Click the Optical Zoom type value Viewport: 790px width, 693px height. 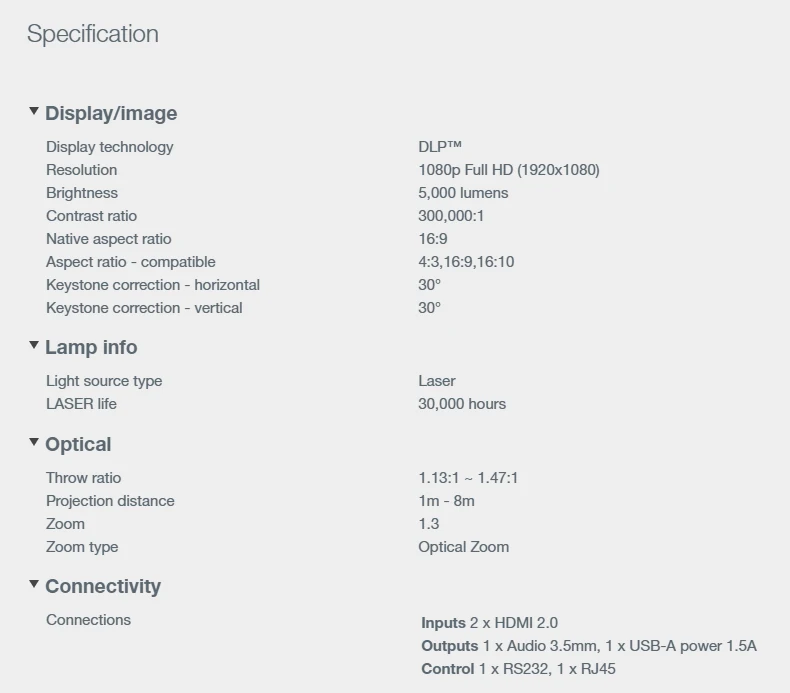(x=463, y=547)
